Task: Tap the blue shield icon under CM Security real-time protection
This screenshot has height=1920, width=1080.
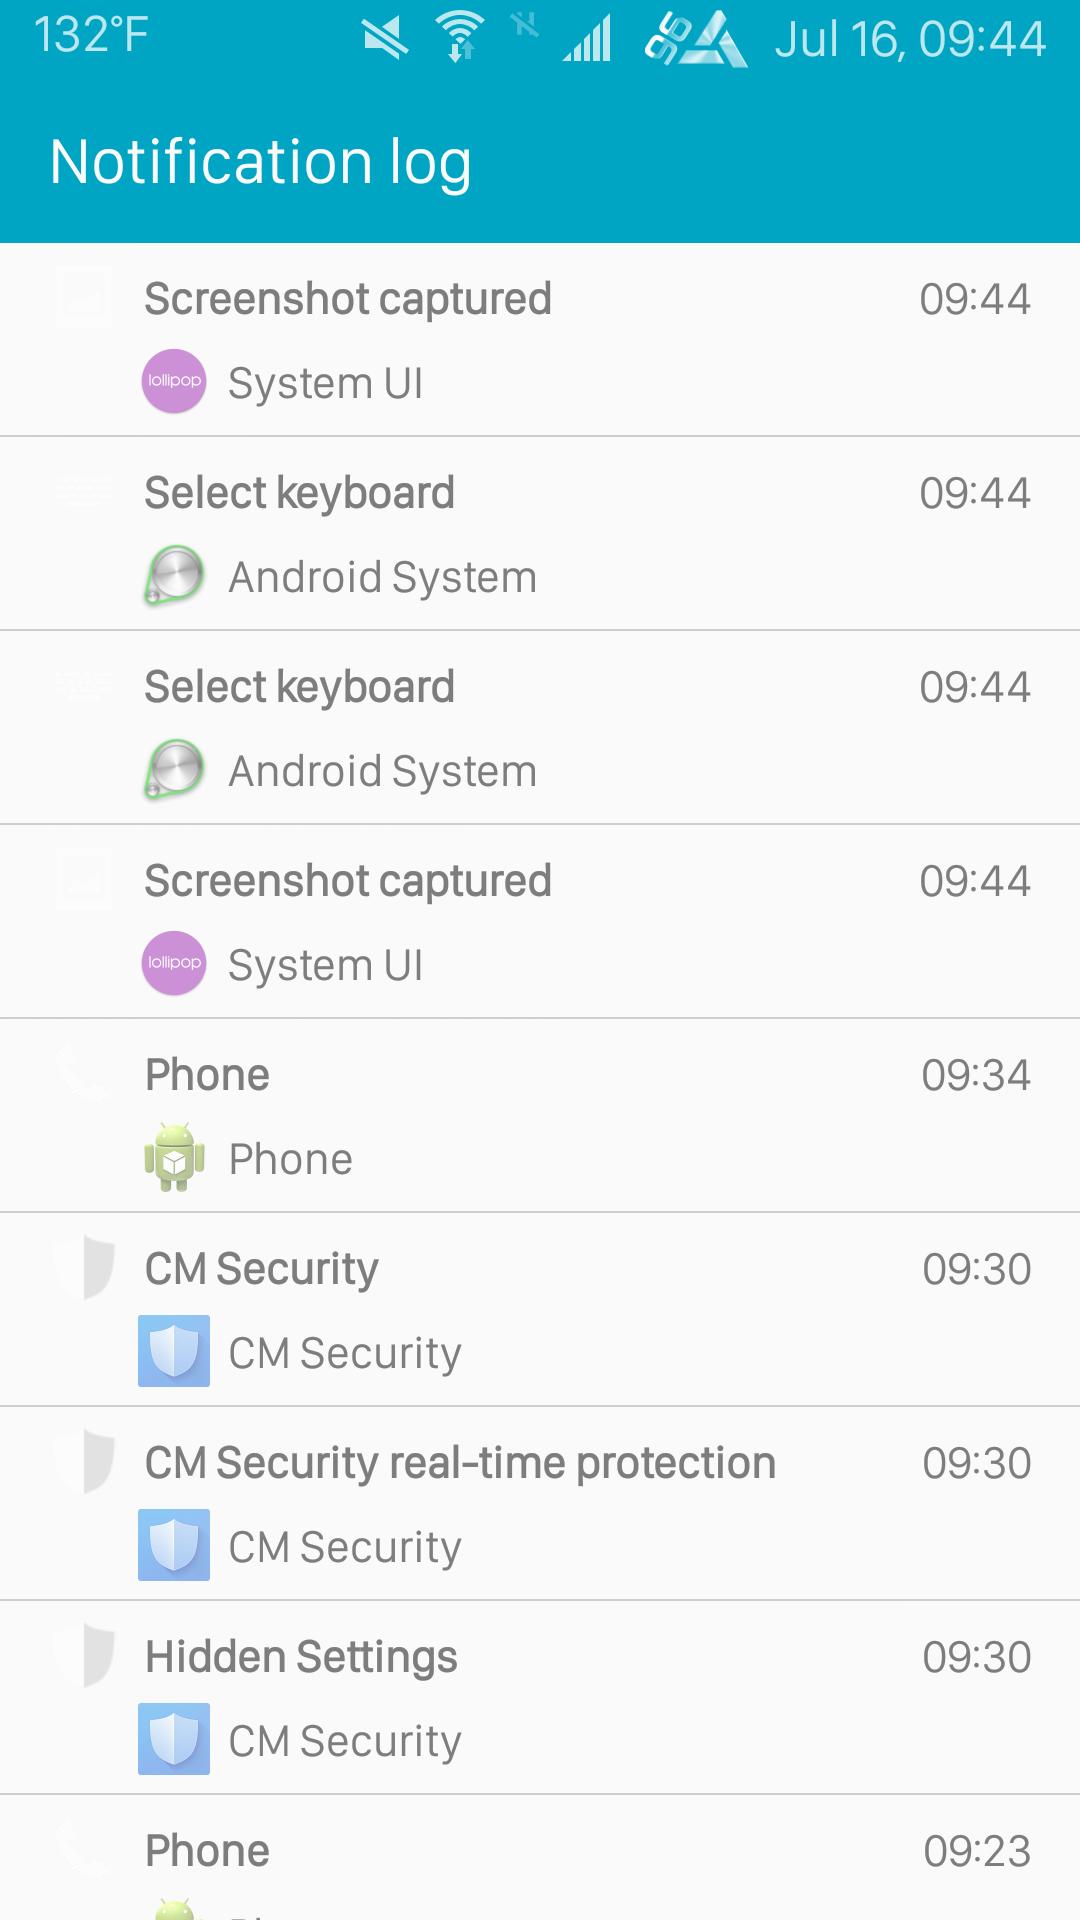Action: (174, 1545)
